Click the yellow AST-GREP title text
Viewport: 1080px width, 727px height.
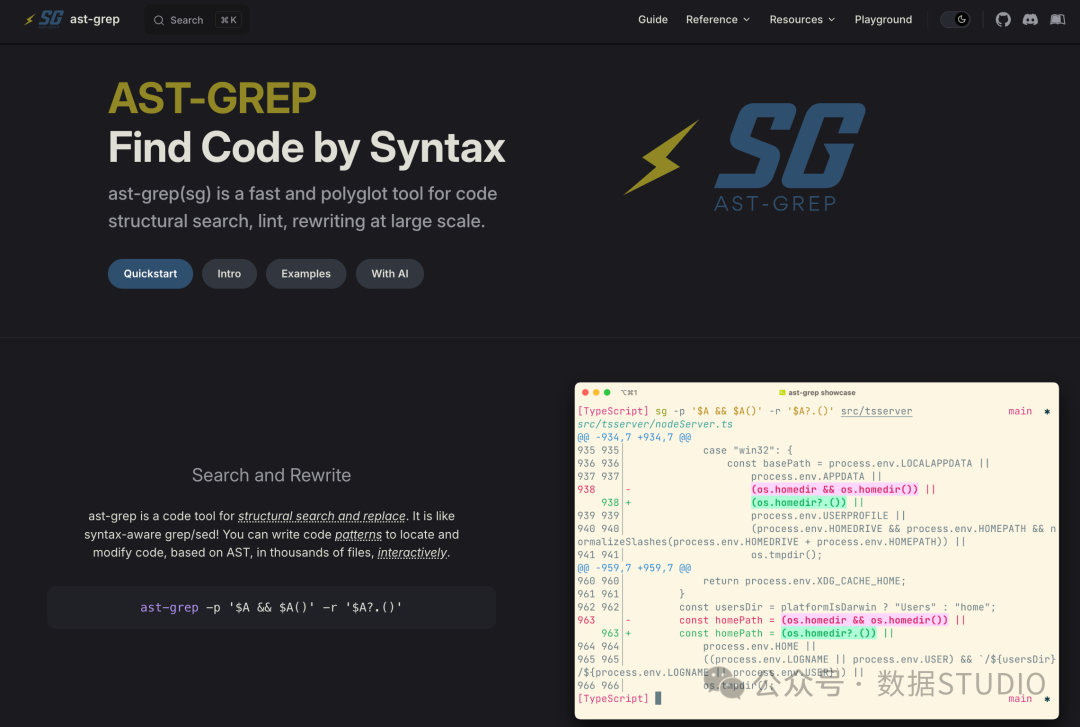[x=212, y=98]
